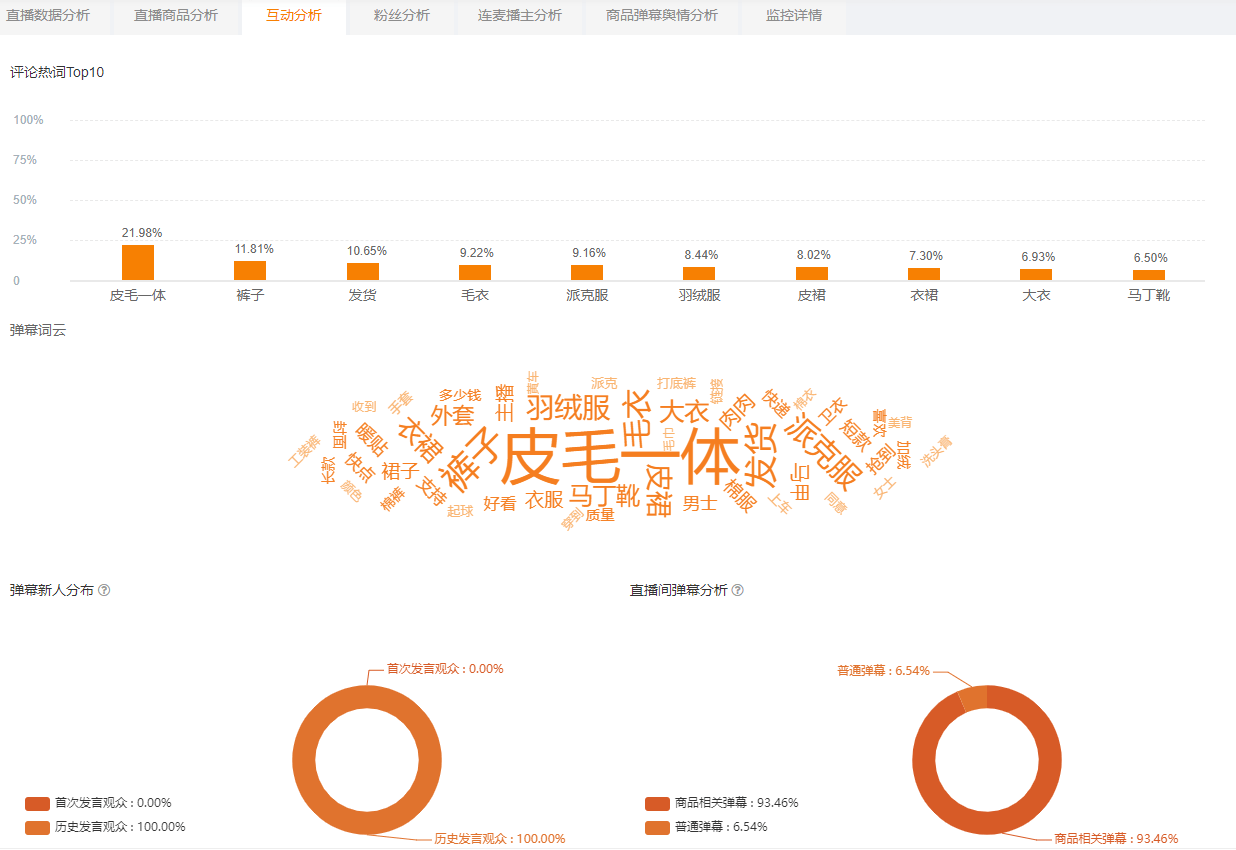The image size is (1236, 850).
Task: Click the 皮毛一体 bar in chart
Action: click(138, 263)
